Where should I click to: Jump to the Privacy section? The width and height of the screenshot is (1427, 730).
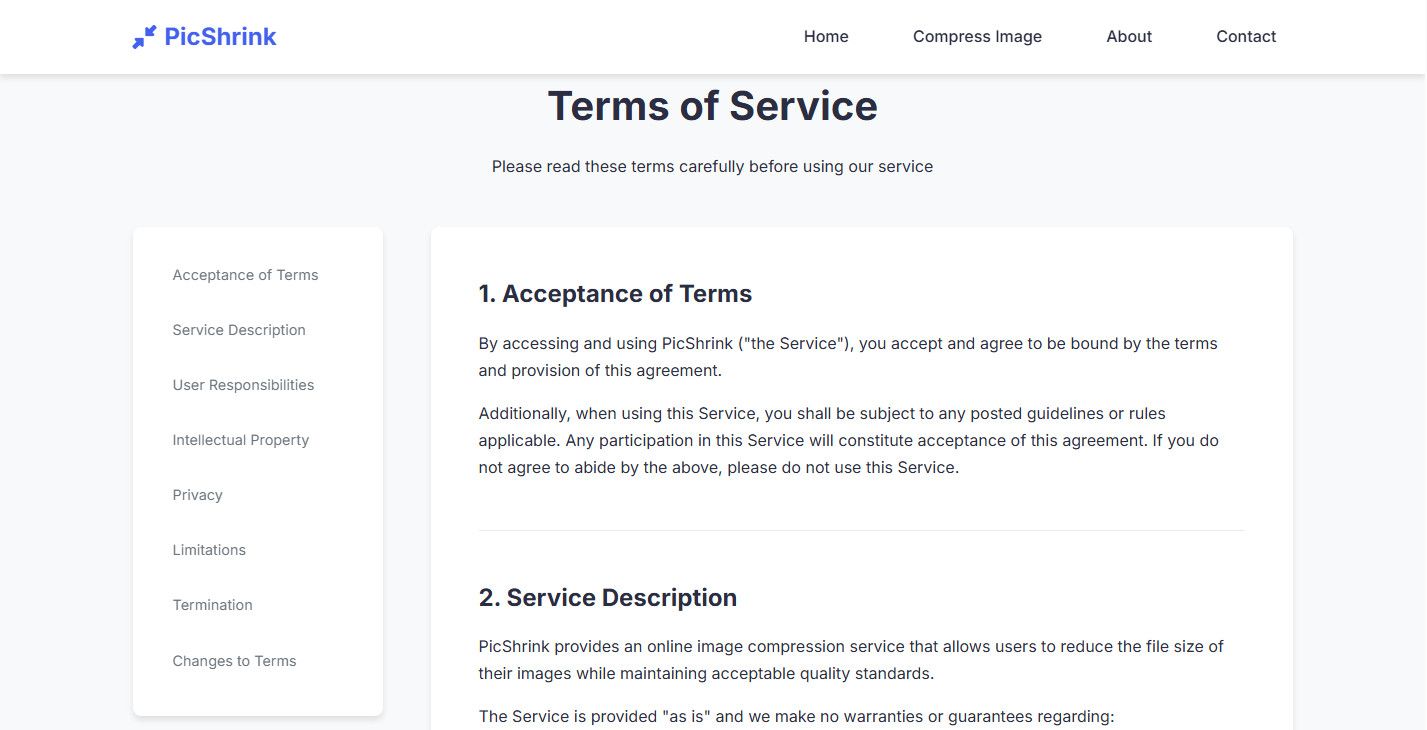197,495
